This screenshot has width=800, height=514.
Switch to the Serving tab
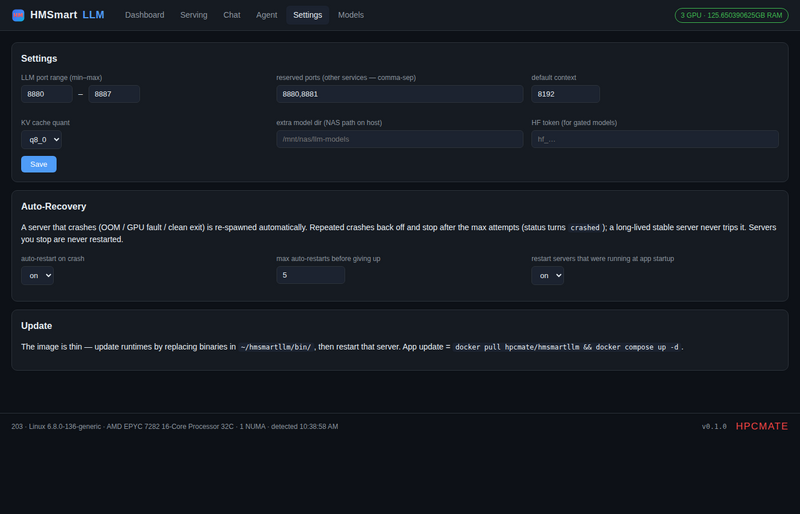[x=193, y=15]
